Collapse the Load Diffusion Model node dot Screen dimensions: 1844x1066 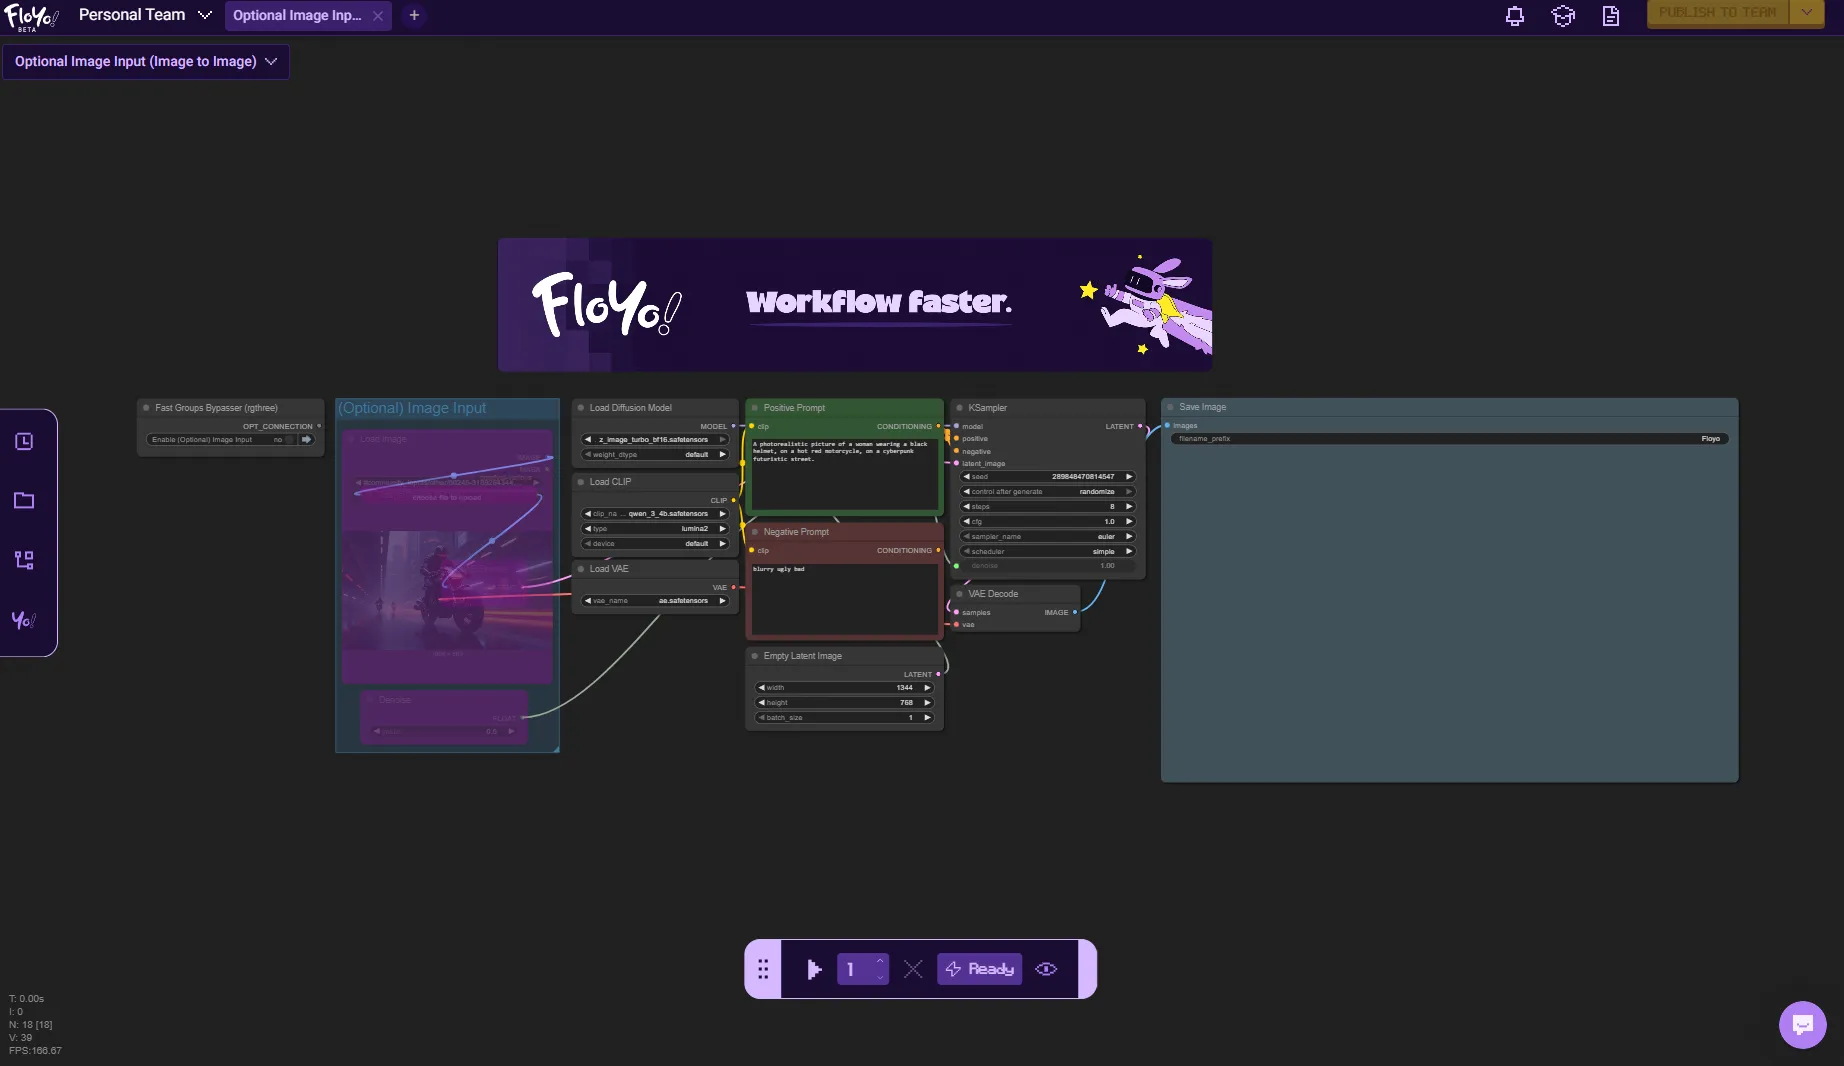coord(581,408)
